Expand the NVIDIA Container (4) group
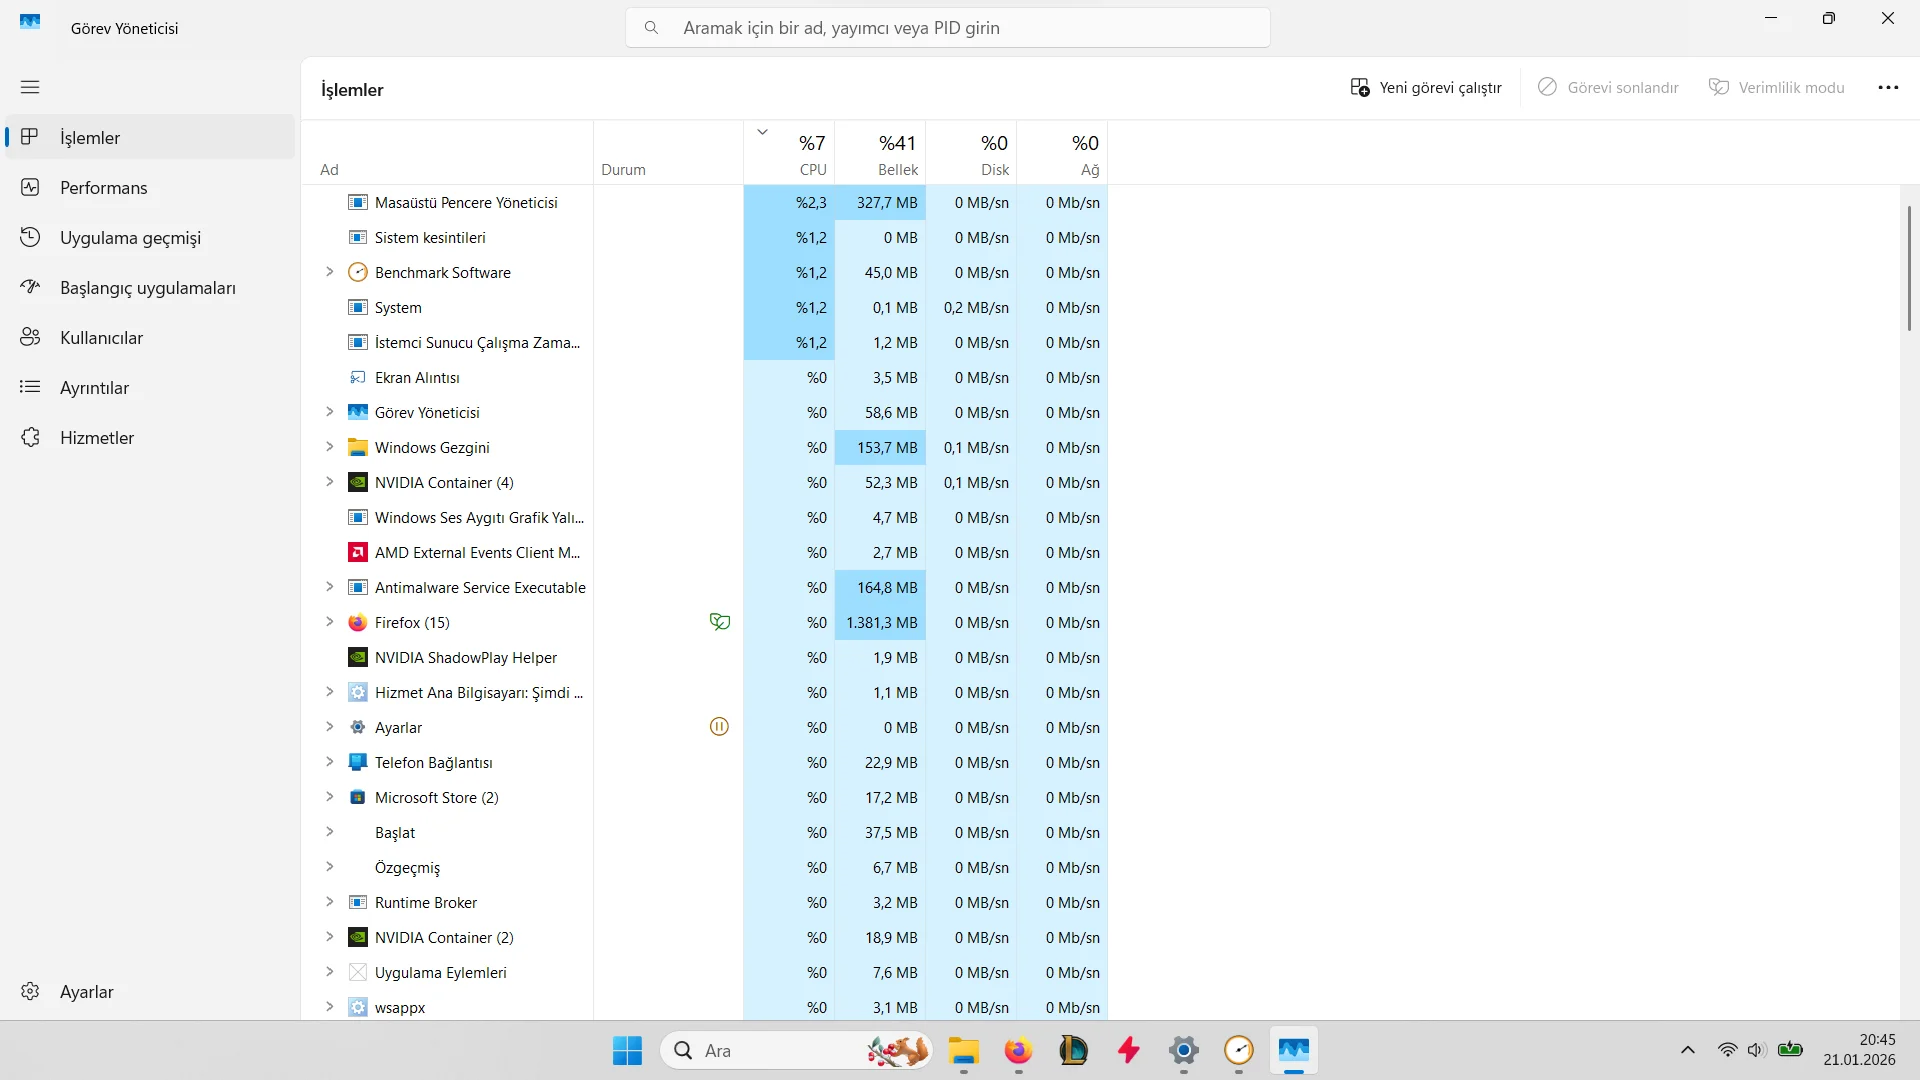The height and width of the screenshot is (1080, 1920). click(329, 482)
